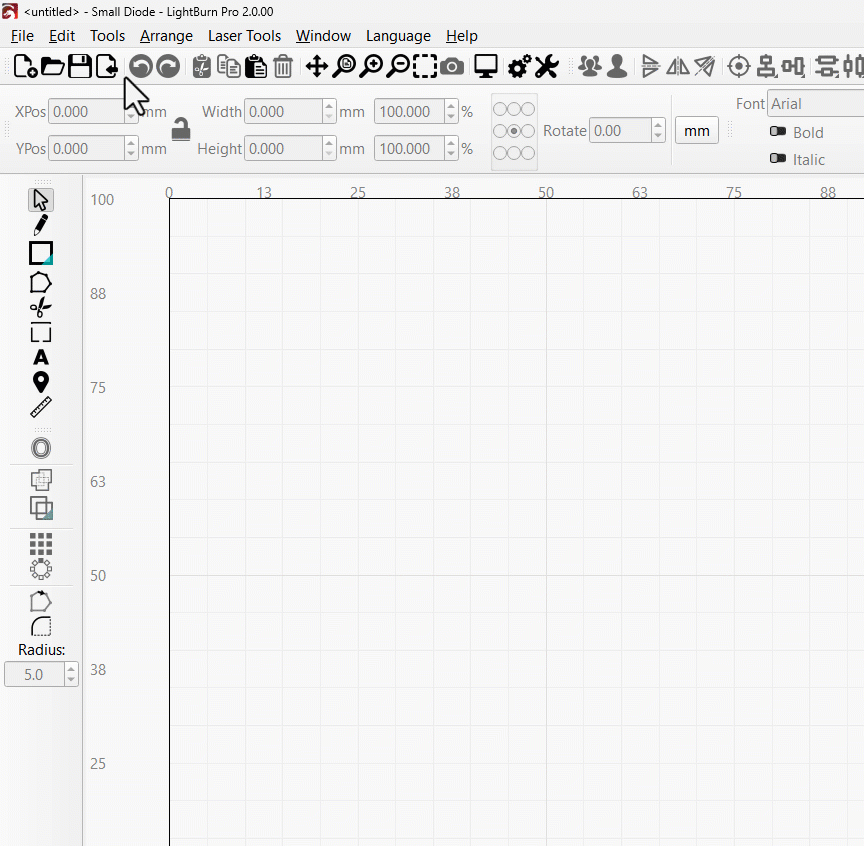Toggle the Bold font switch
Image resolution: width=864 pixels, height=846 pixels.
[778, 132]
